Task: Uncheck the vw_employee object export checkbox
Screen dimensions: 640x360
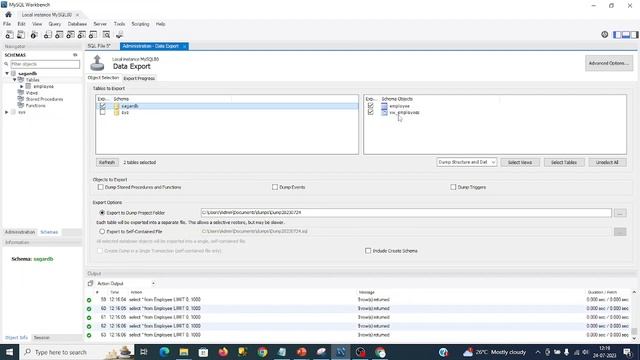Action: (371, 112)
